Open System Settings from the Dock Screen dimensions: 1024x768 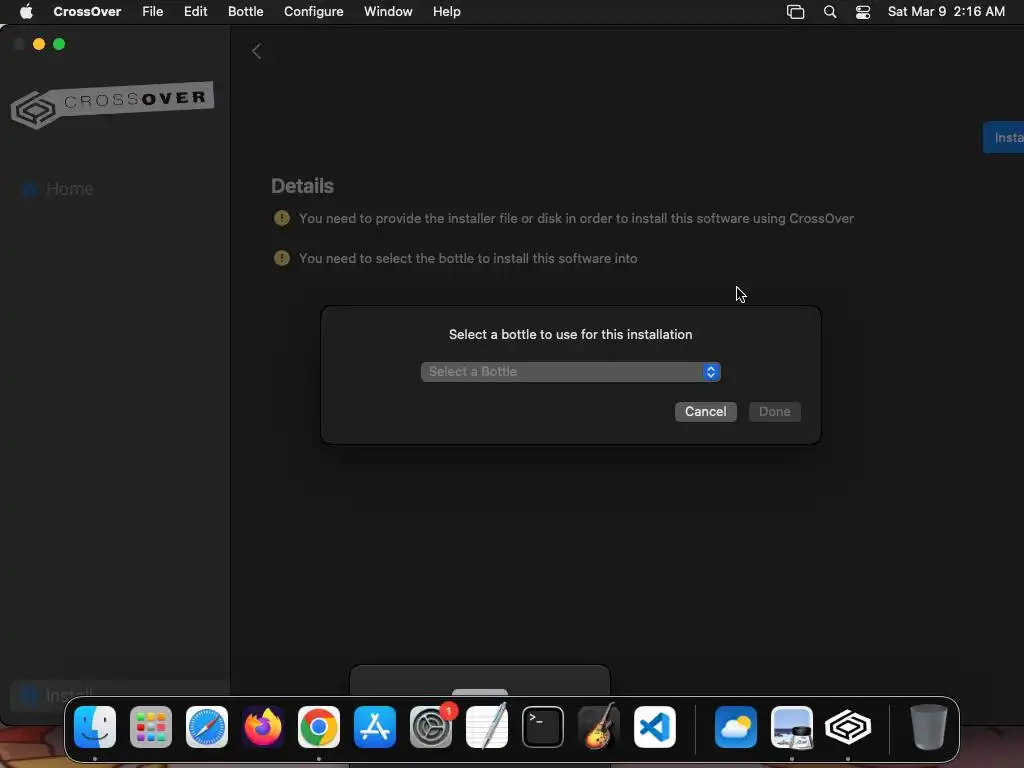coord(431,727)
